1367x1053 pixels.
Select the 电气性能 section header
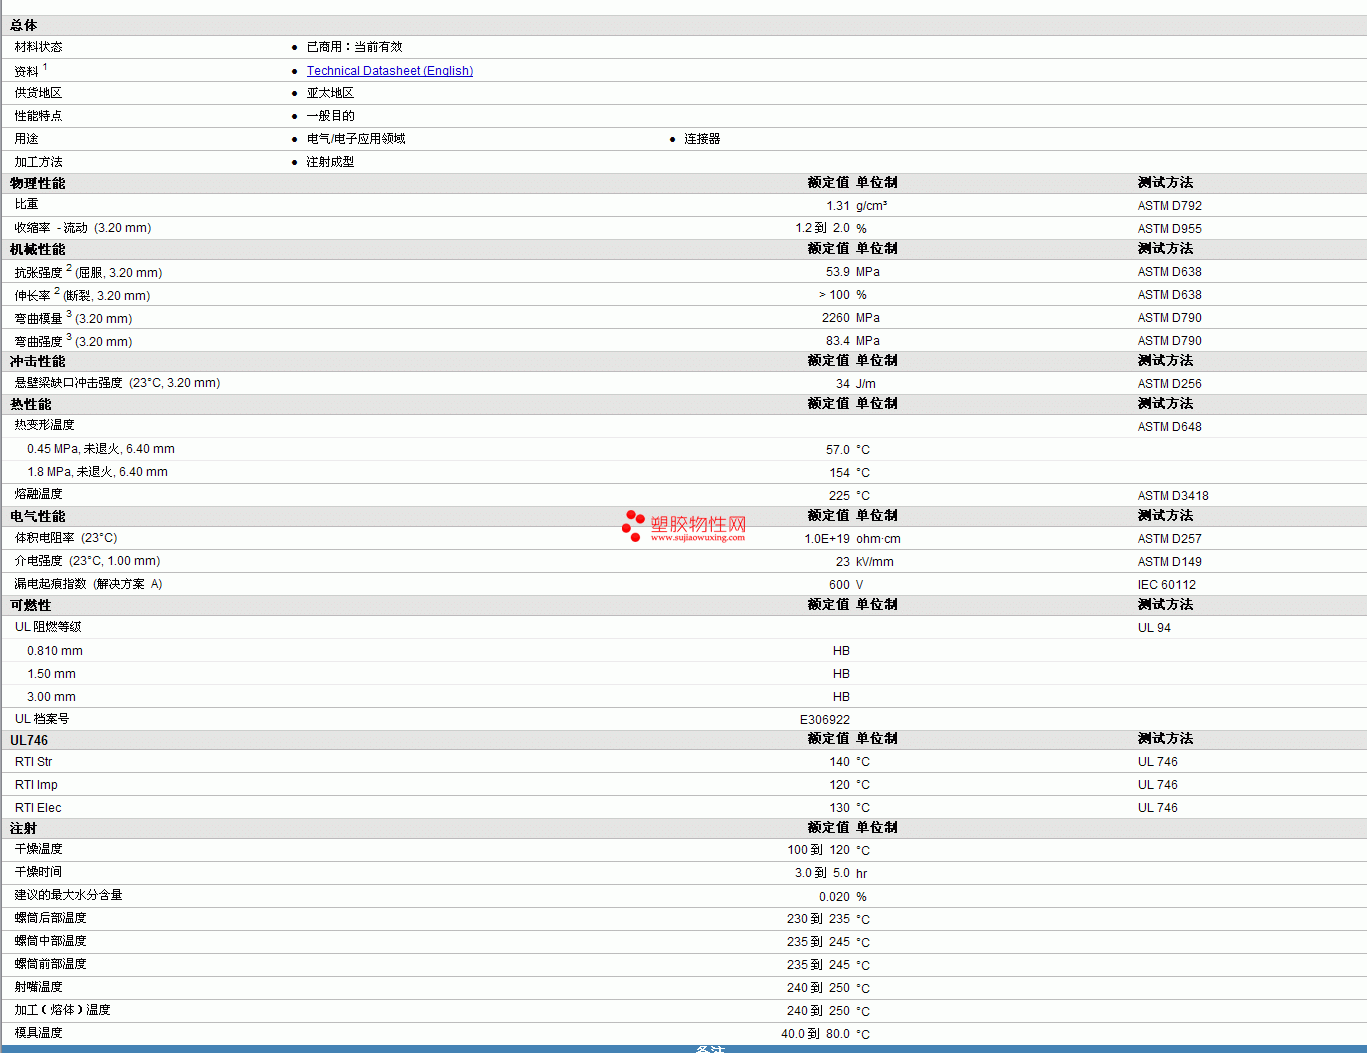pyautogui.click(x=38, y=516)
